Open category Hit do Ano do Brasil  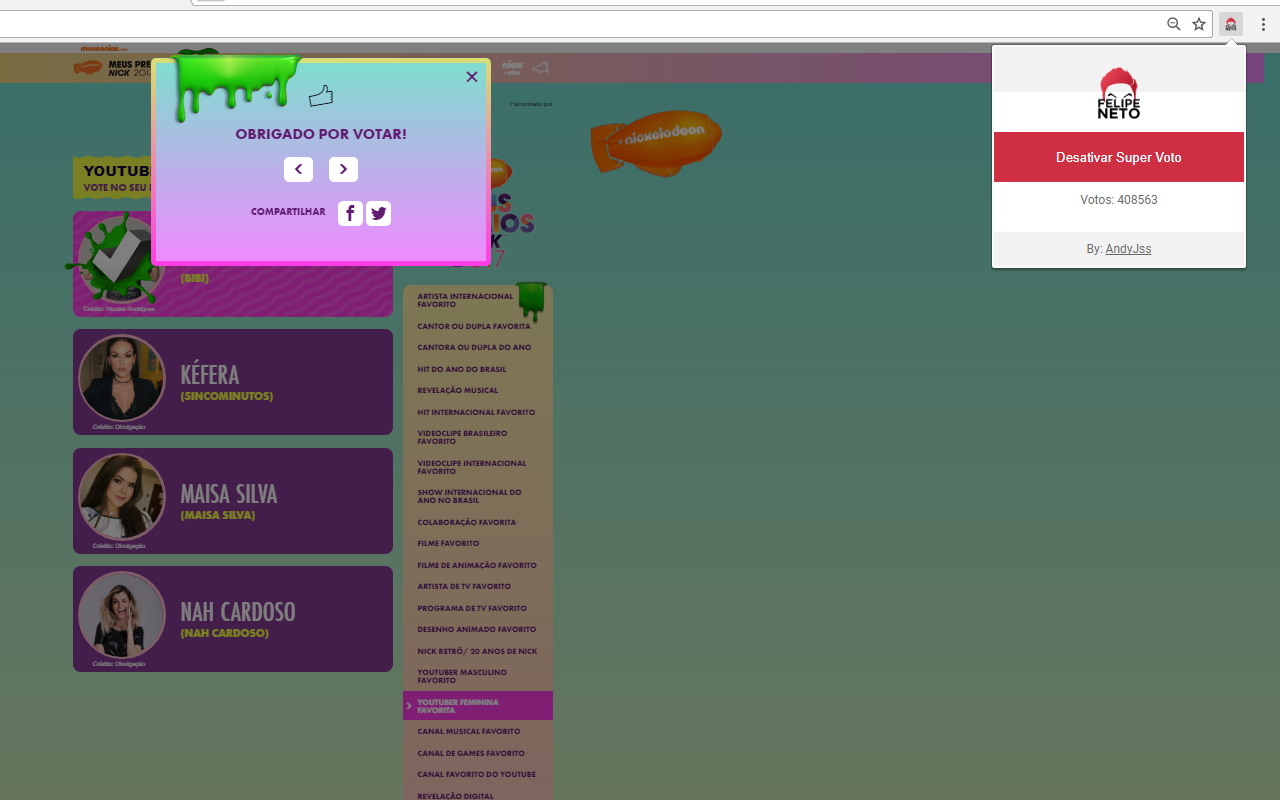click(462, 369)
